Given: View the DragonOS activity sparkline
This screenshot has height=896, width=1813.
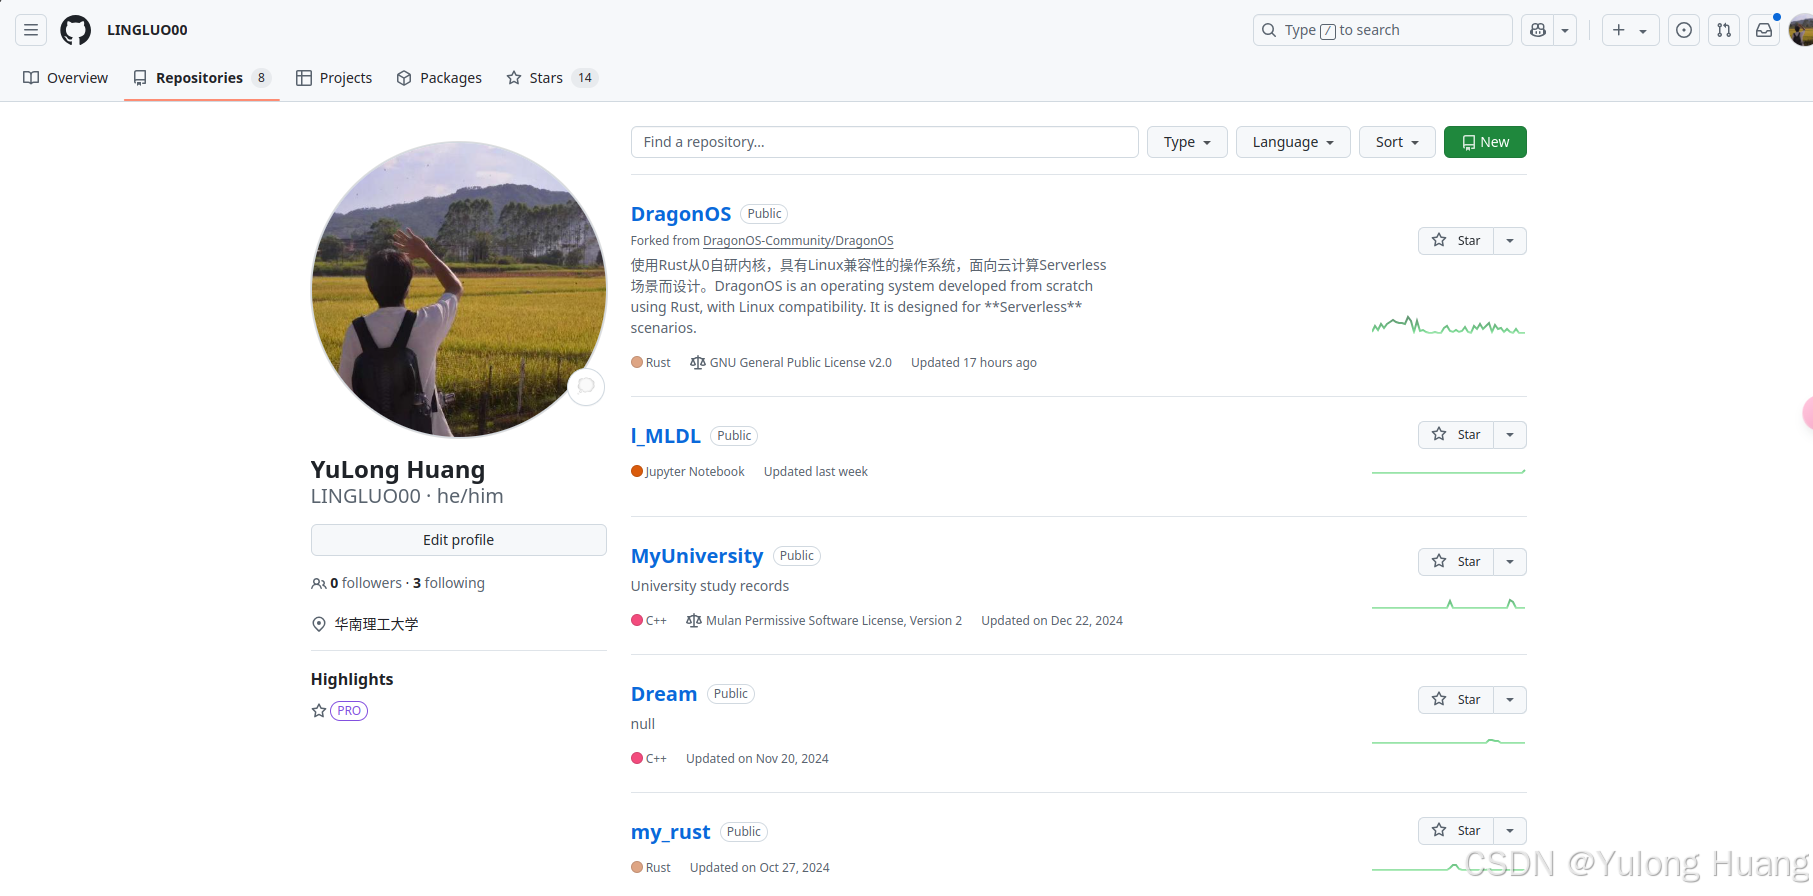Looking at the screenshot, I should (1448, 325).
